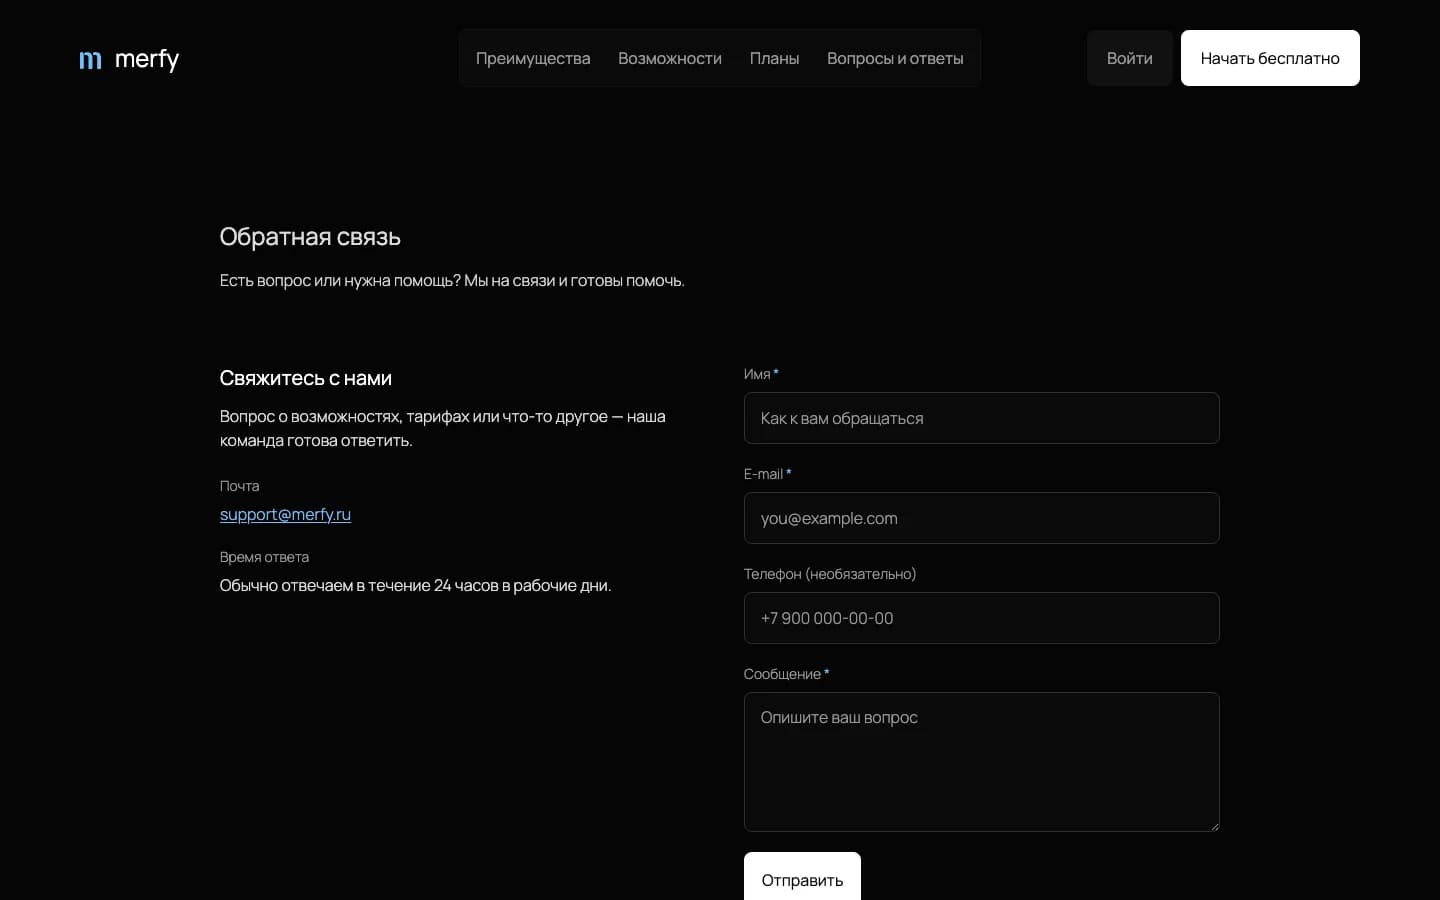The height and width of the screenshot is (900, 1440).
Task: Click the Имя field label
Action: pyautogui.click(x=761, y=374)
